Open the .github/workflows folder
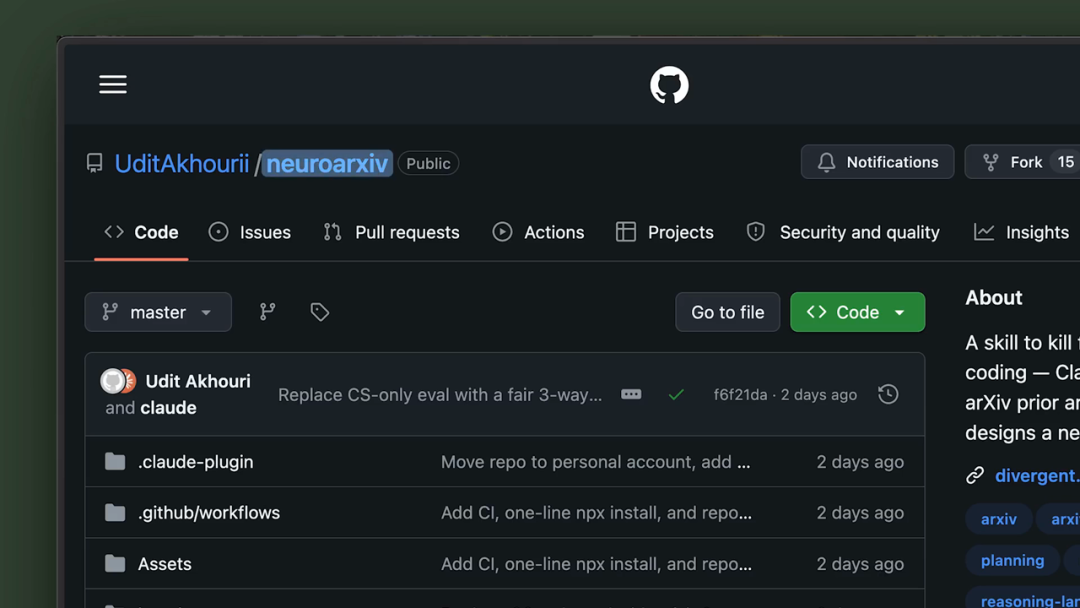Image resolution: width=1080 pixels, height=608 pixels. (x=209, y=513)
